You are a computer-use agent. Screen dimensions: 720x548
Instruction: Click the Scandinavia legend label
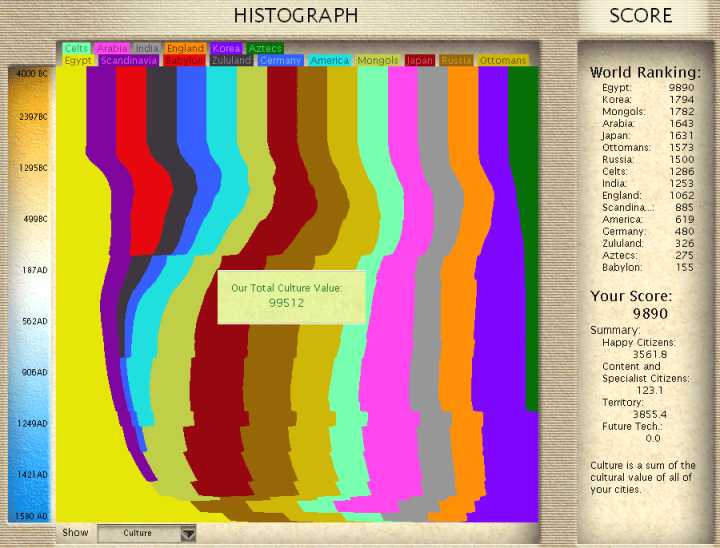pyautogui.click(x=129, y=60)
